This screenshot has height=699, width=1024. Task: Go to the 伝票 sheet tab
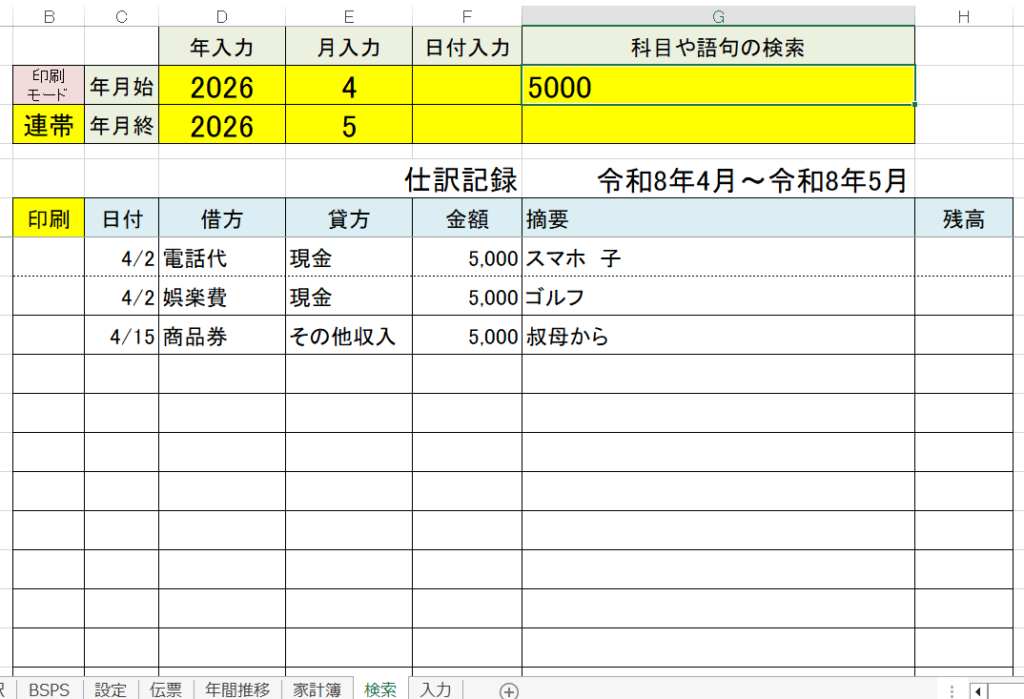166,690
